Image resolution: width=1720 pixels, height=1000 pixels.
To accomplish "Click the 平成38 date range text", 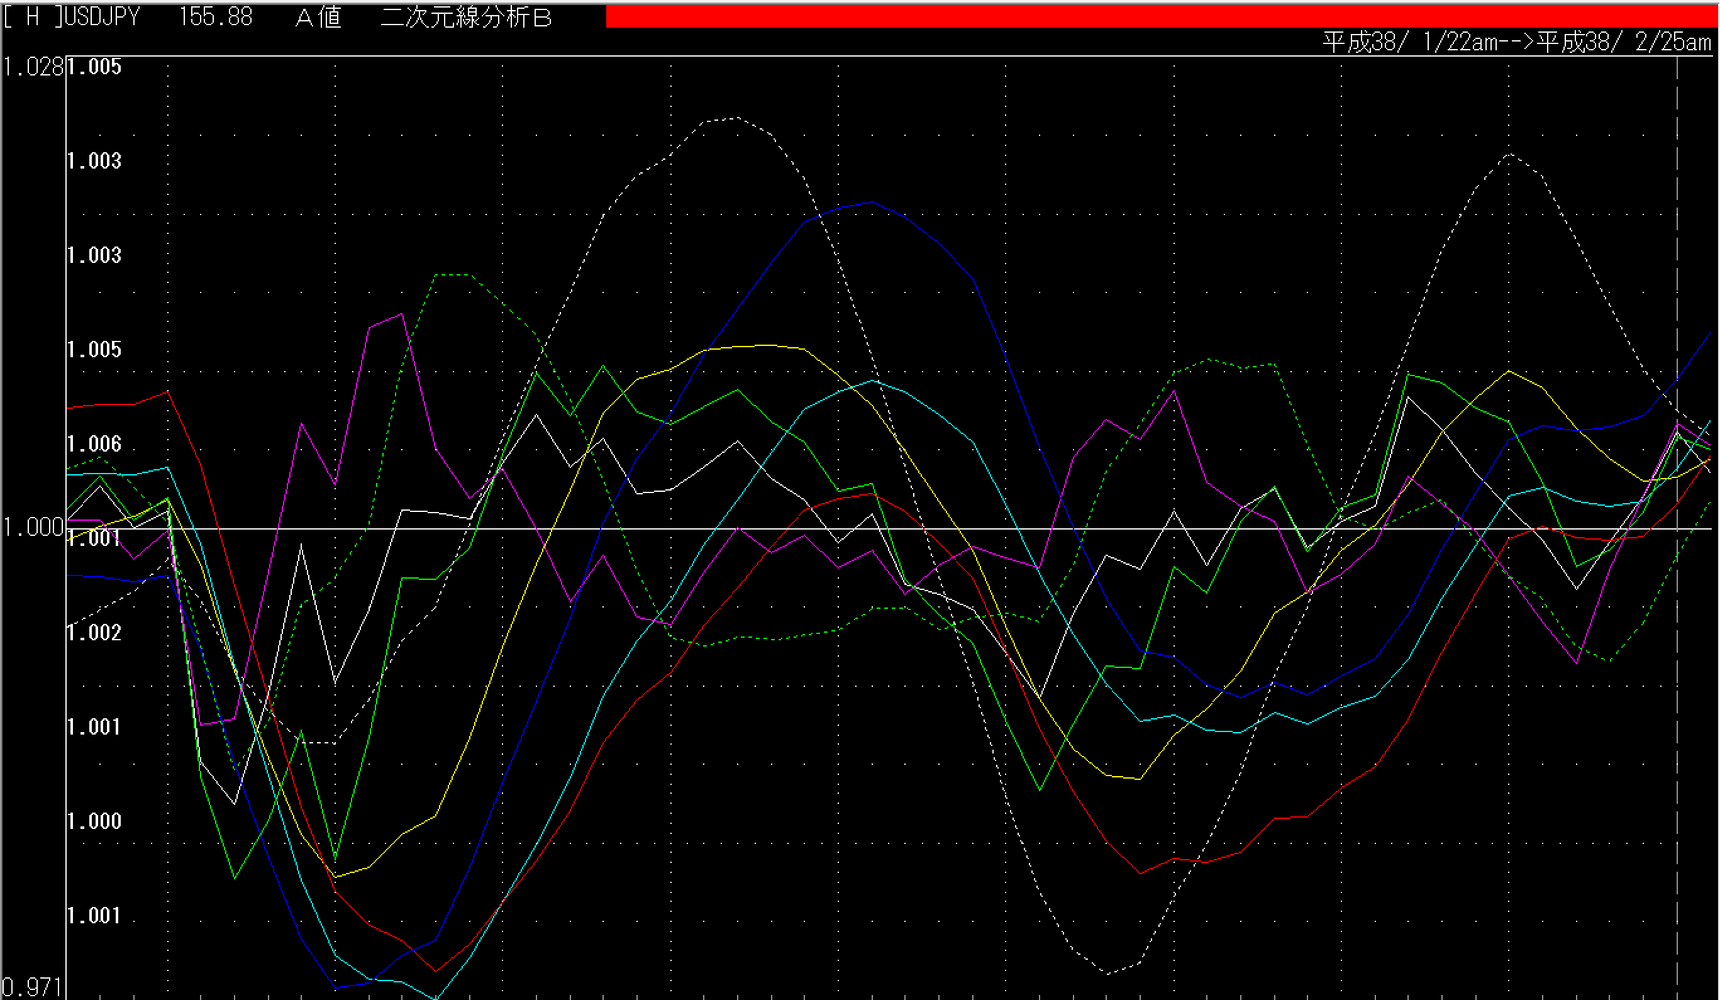I will point(1516,42).
